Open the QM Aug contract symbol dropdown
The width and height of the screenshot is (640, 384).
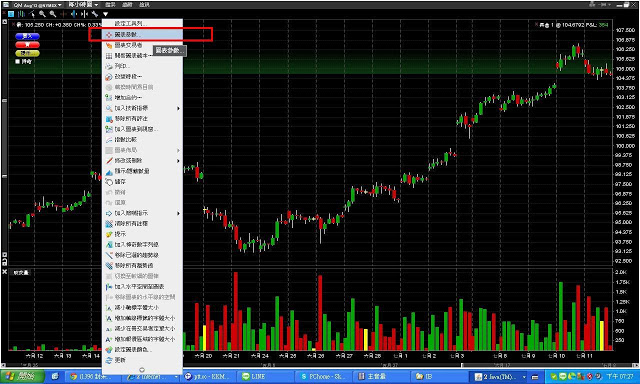coord(38,5)
